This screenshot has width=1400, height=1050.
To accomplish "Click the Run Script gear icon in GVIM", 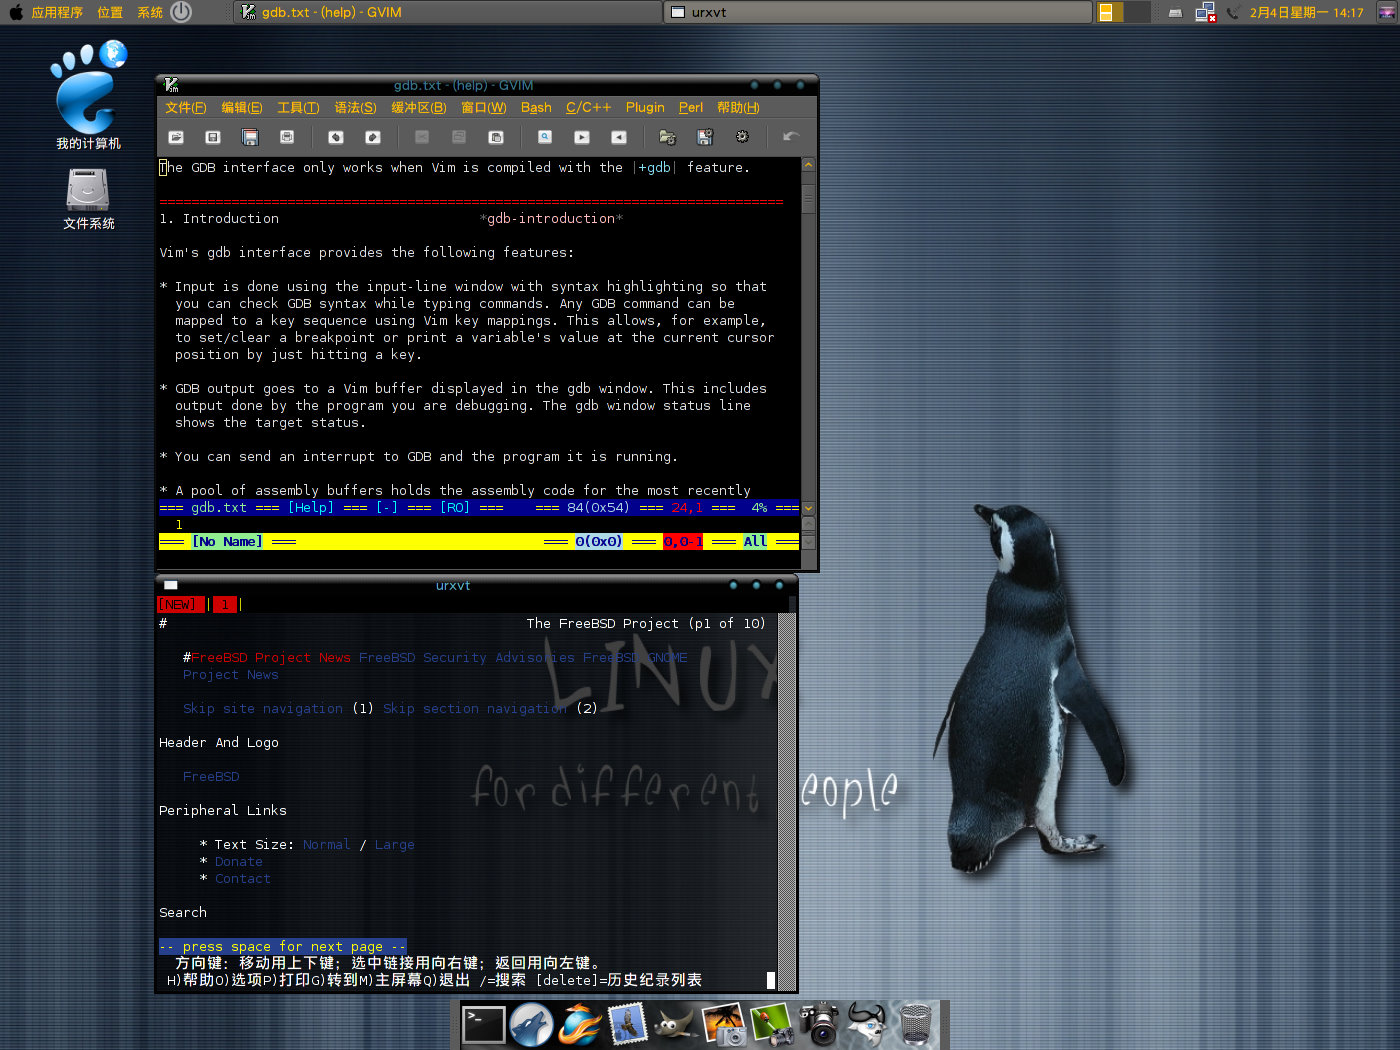I will pos(742,137).
